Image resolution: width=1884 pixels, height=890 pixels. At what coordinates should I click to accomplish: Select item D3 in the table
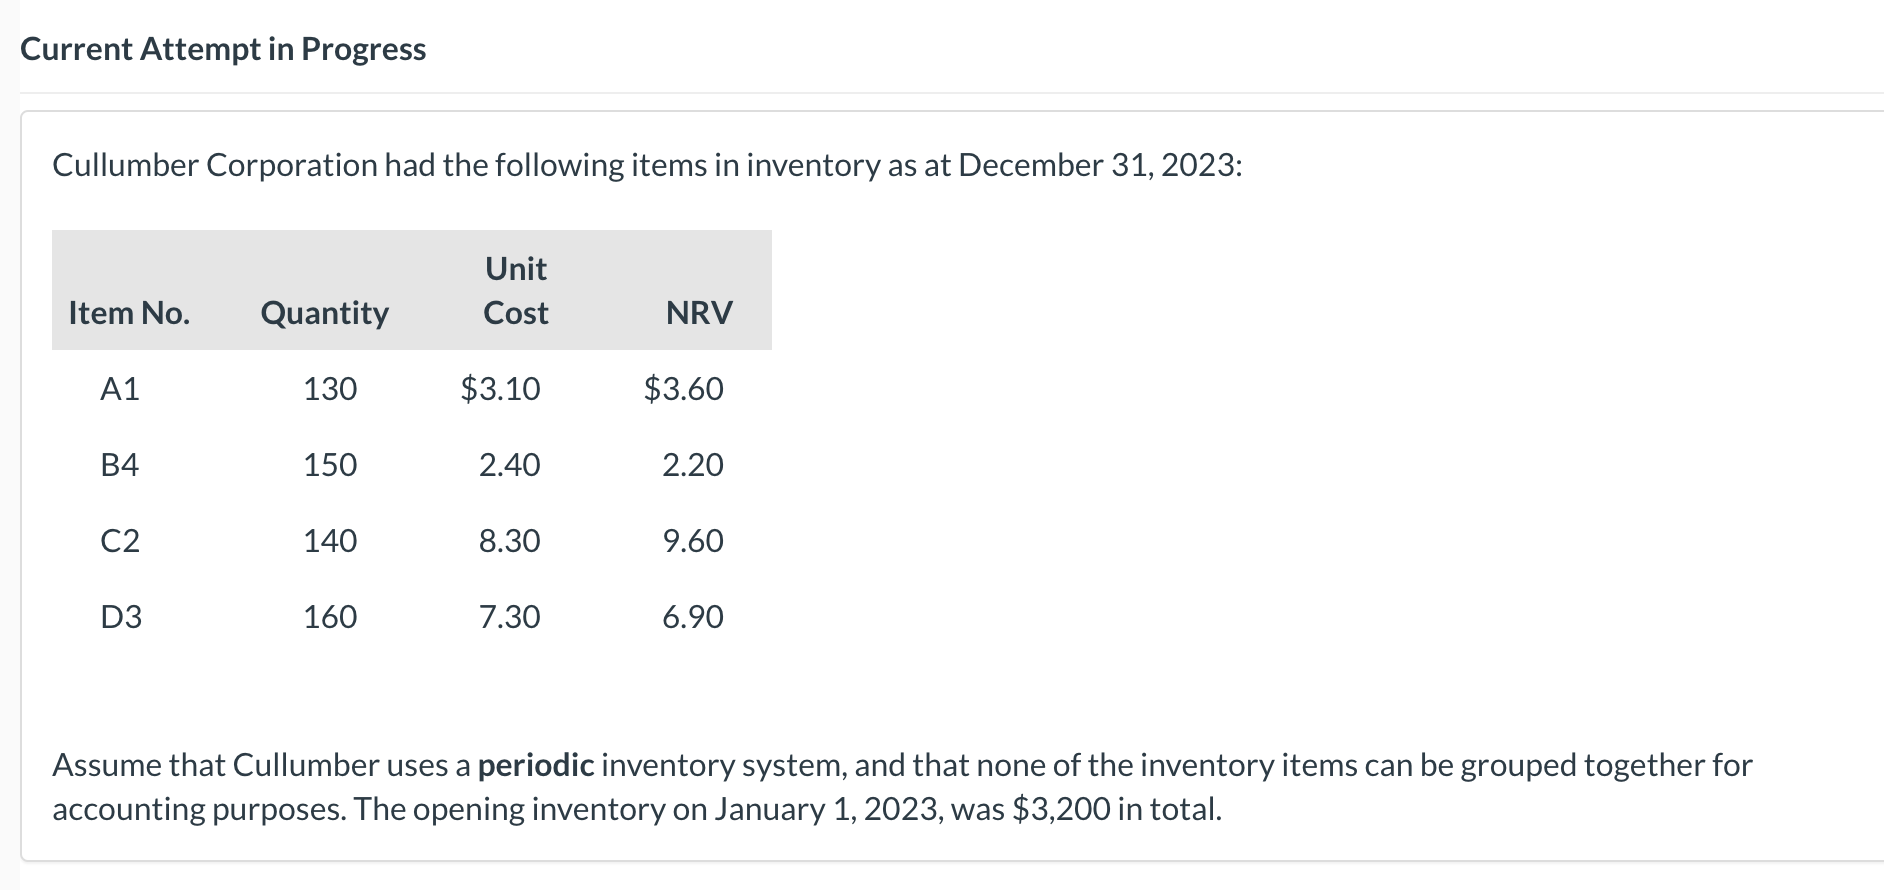121,616
